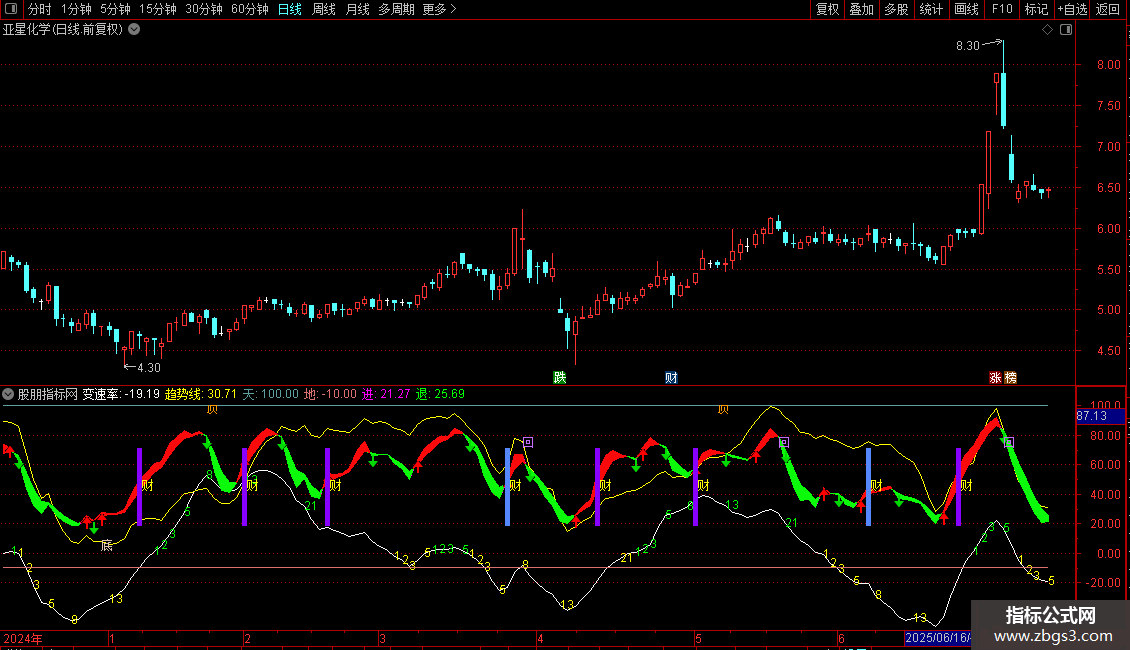Click the panel layout icon at top-left
This screenshot has height=650, width=1130.
[10, 9]
